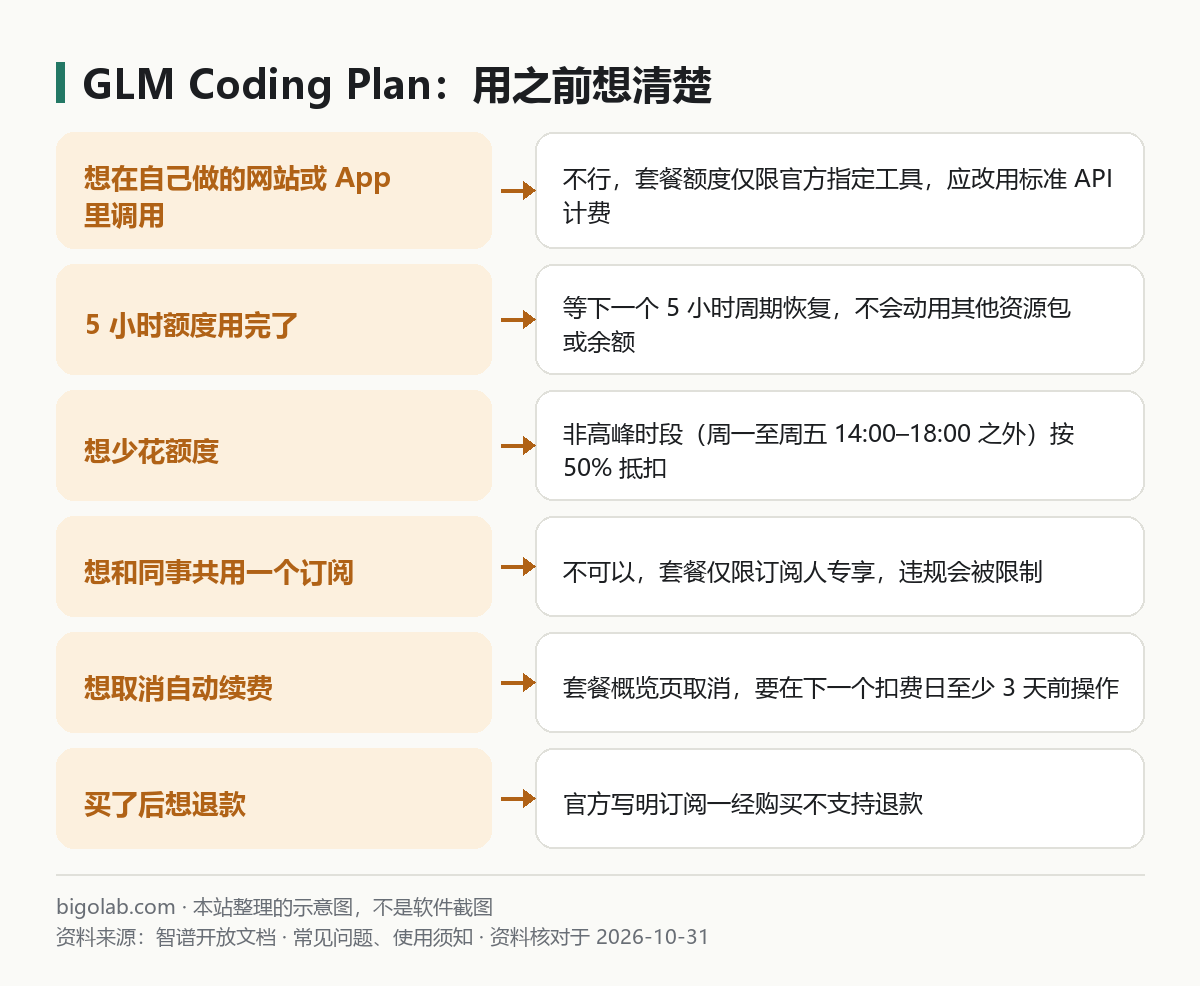Screen dimensions: 1200x986
Task: Select the card "想取消自动续费"
Action: click(274, 682)
